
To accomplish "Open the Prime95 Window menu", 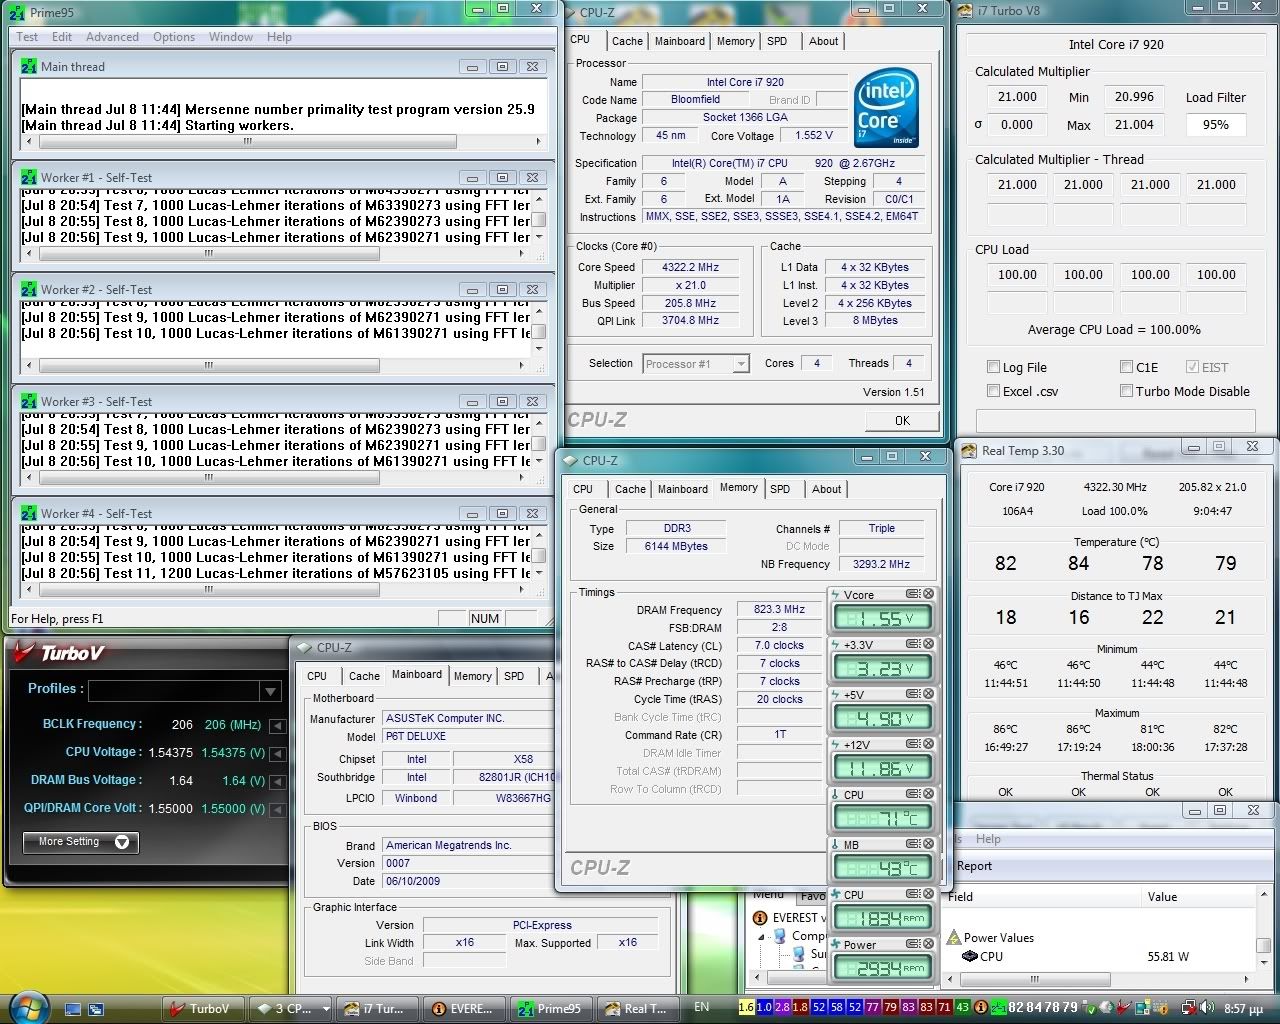I will [230, 37].
